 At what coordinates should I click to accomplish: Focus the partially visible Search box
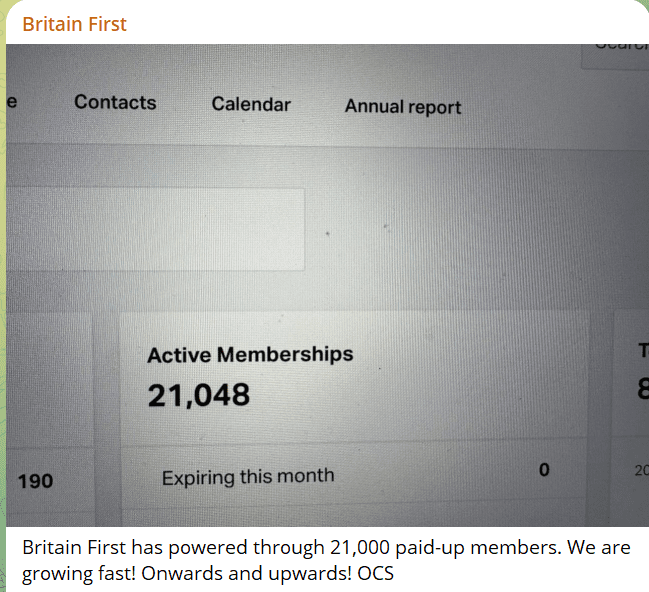click(616, 52)
